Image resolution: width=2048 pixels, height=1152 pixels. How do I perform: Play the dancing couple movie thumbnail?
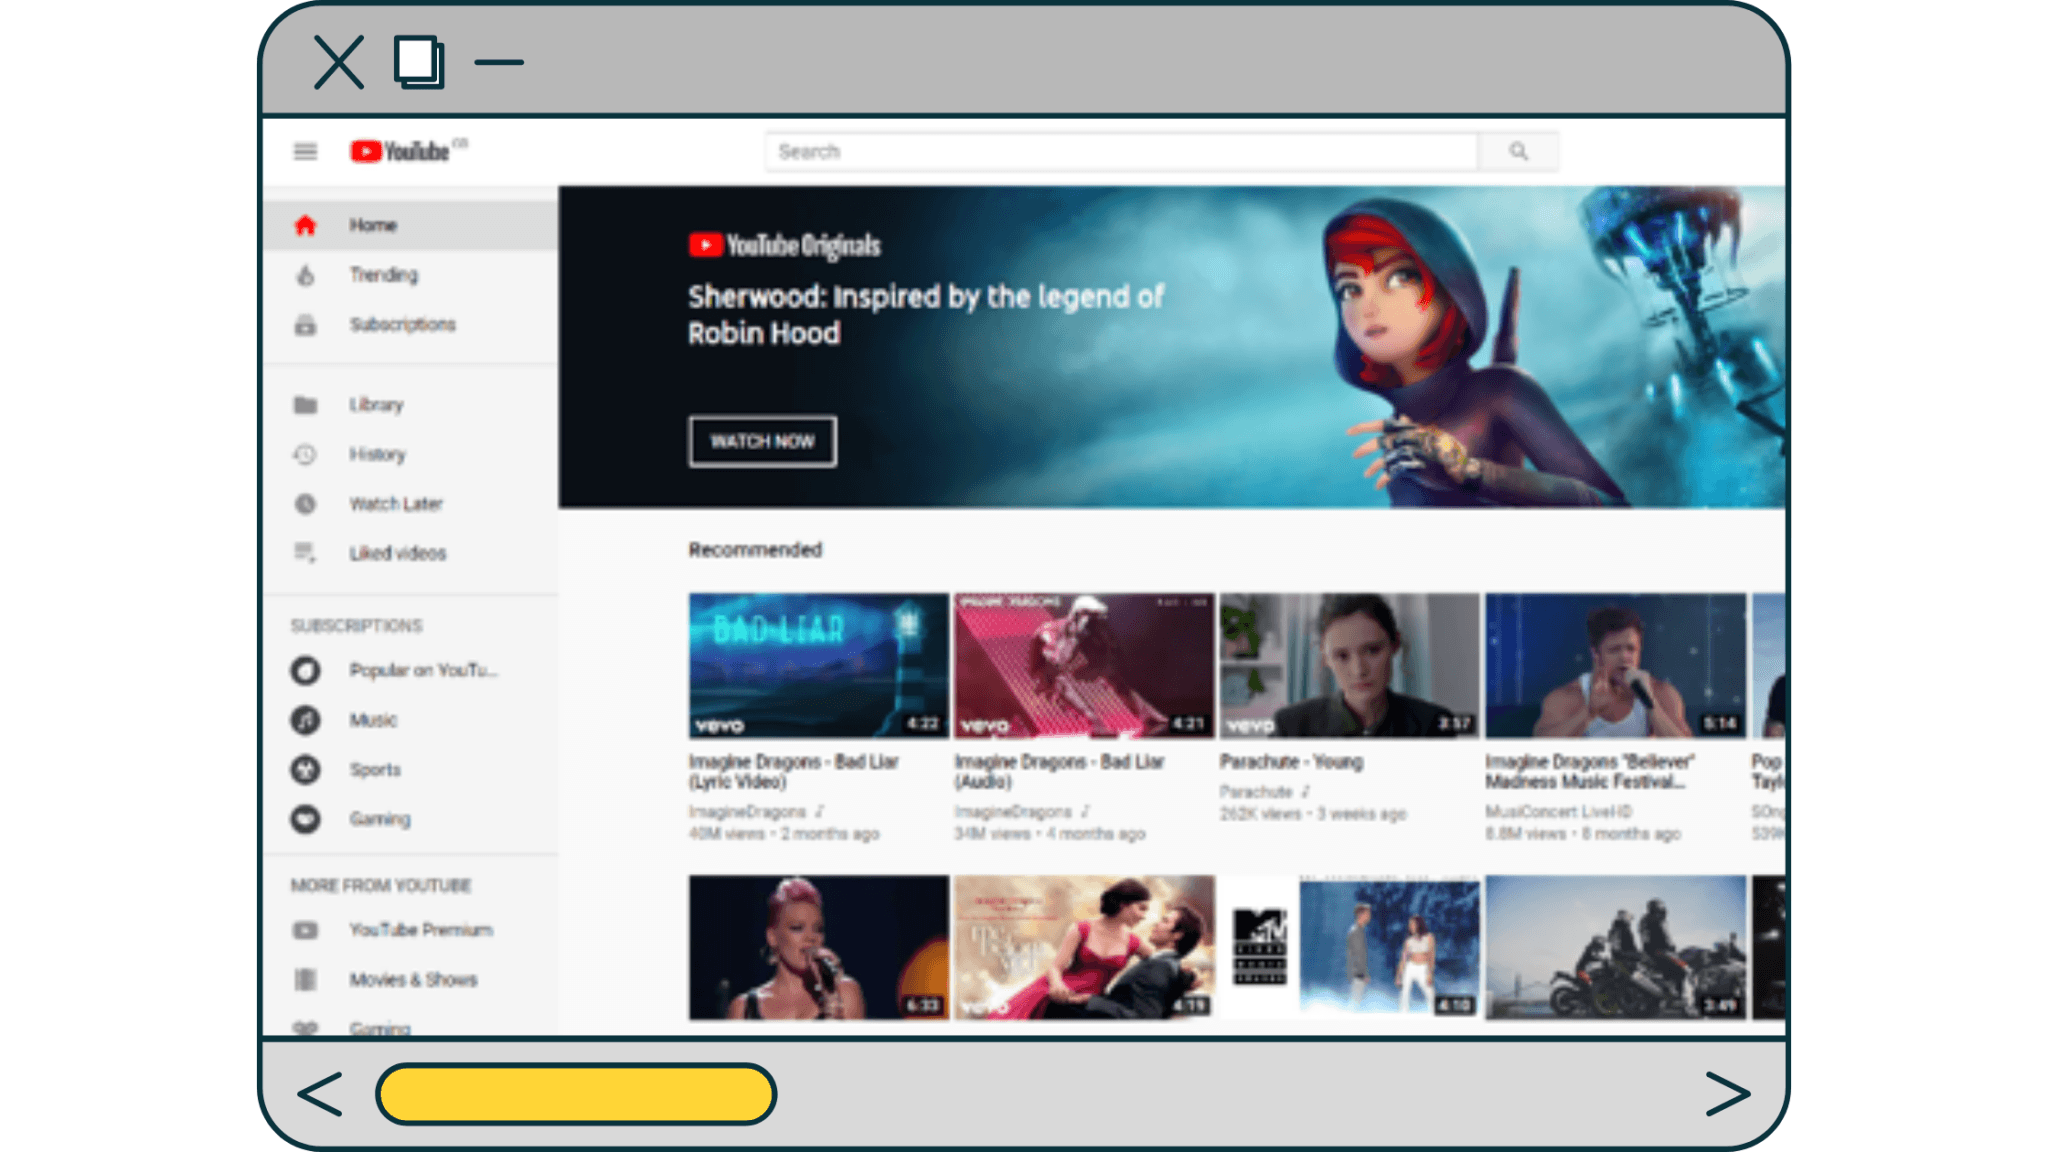[x=1084, y=947]
